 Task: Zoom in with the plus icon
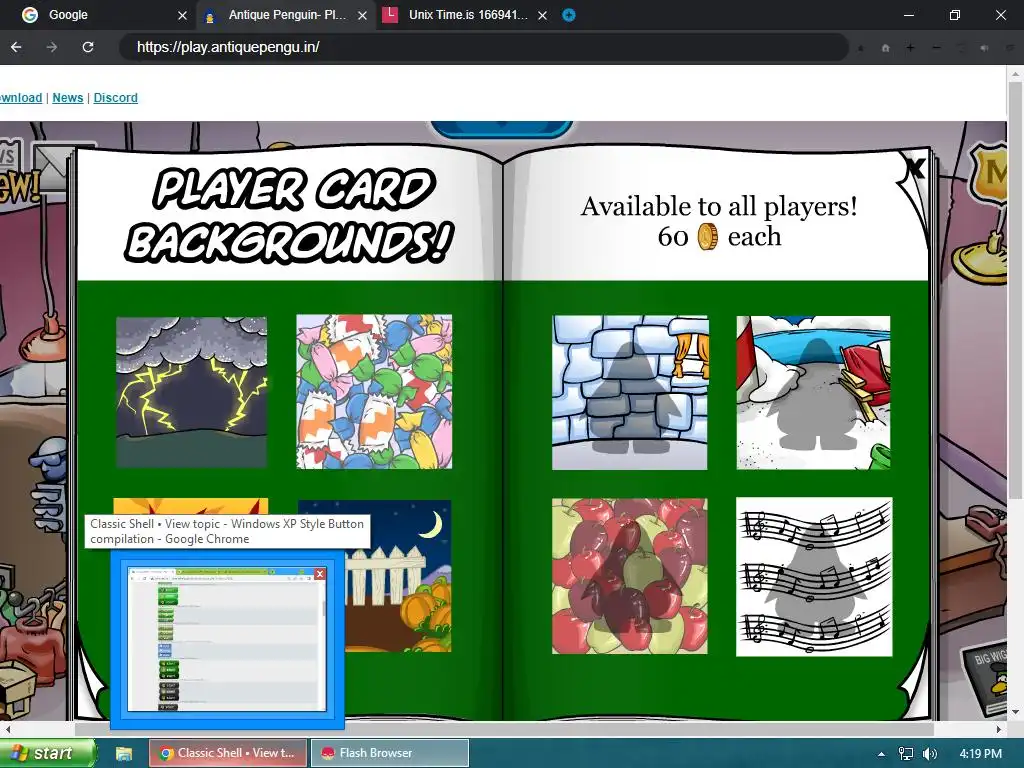[910, 48]
